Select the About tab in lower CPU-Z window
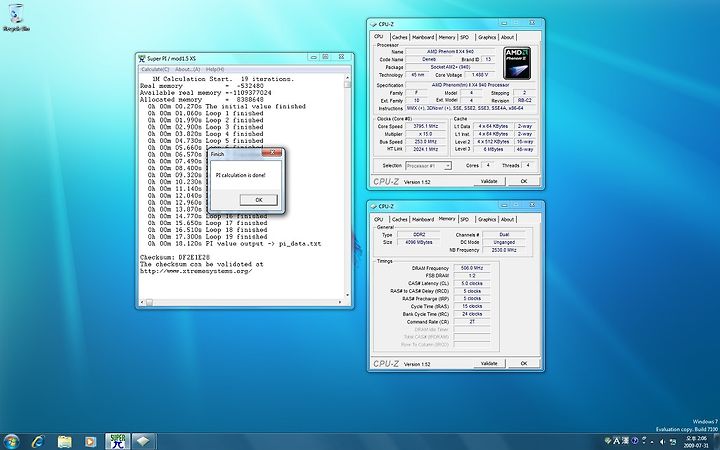 [507, 219]
